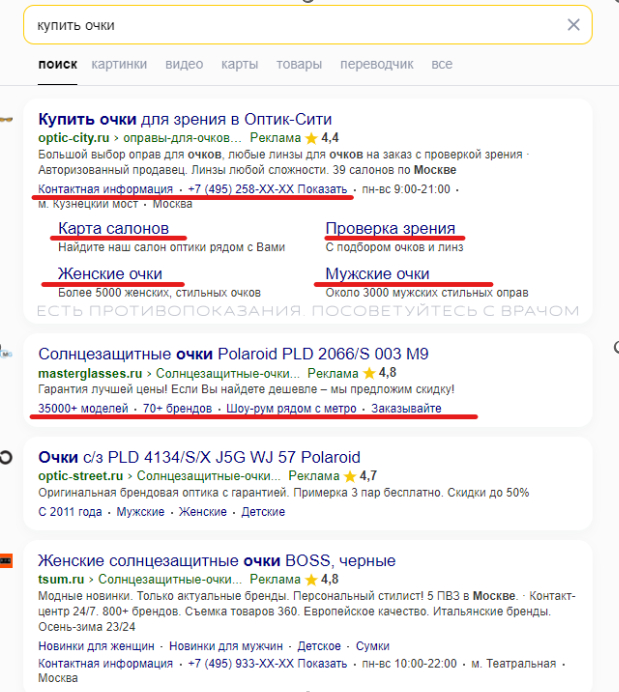The image size is (619, 692).
Task: Click the '70+ брендов' quick link
Action: coord(177,409)
